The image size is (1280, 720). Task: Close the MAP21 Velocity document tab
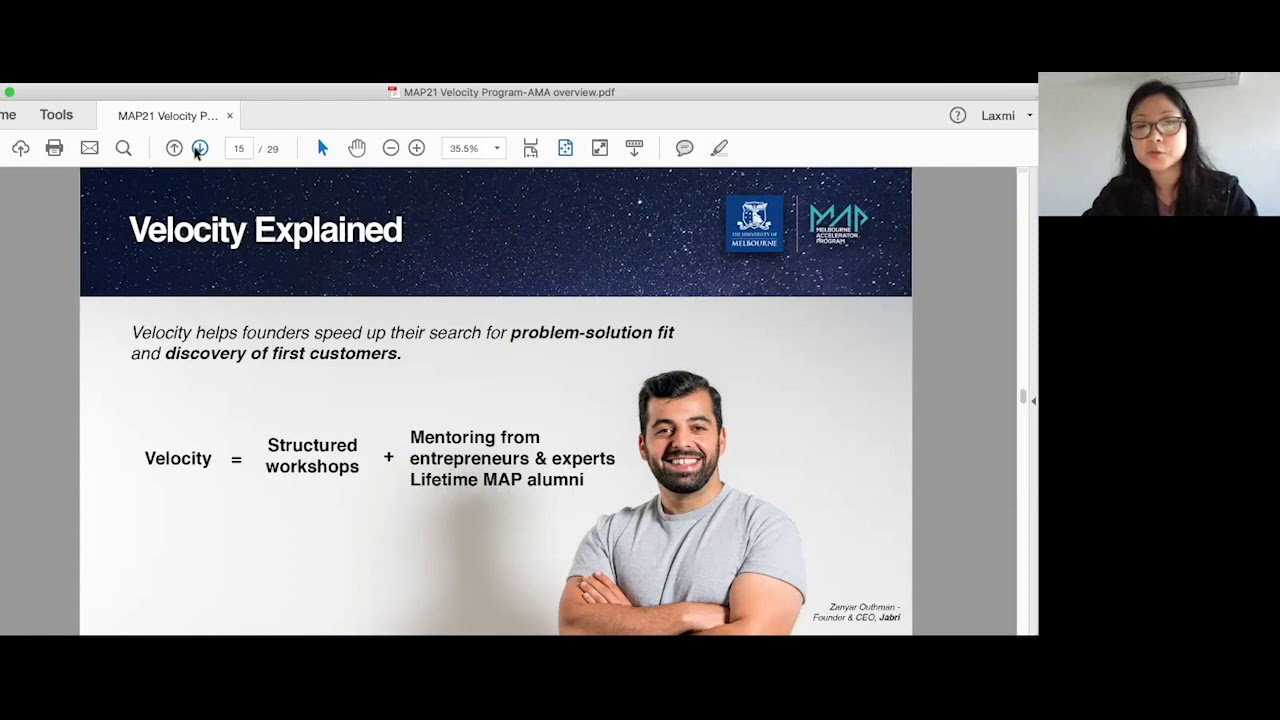pyautogui.click(x=229, y=116)
